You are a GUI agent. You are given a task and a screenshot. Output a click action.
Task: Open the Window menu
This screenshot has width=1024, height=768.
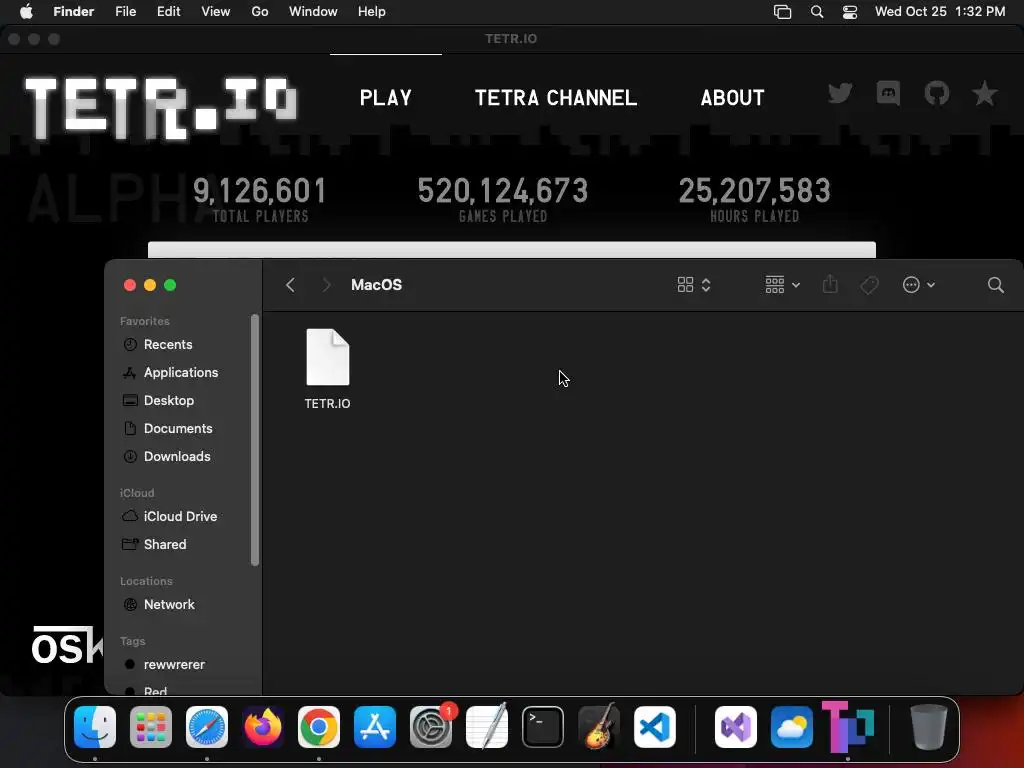pyautogui.click(x=313, y=11)
